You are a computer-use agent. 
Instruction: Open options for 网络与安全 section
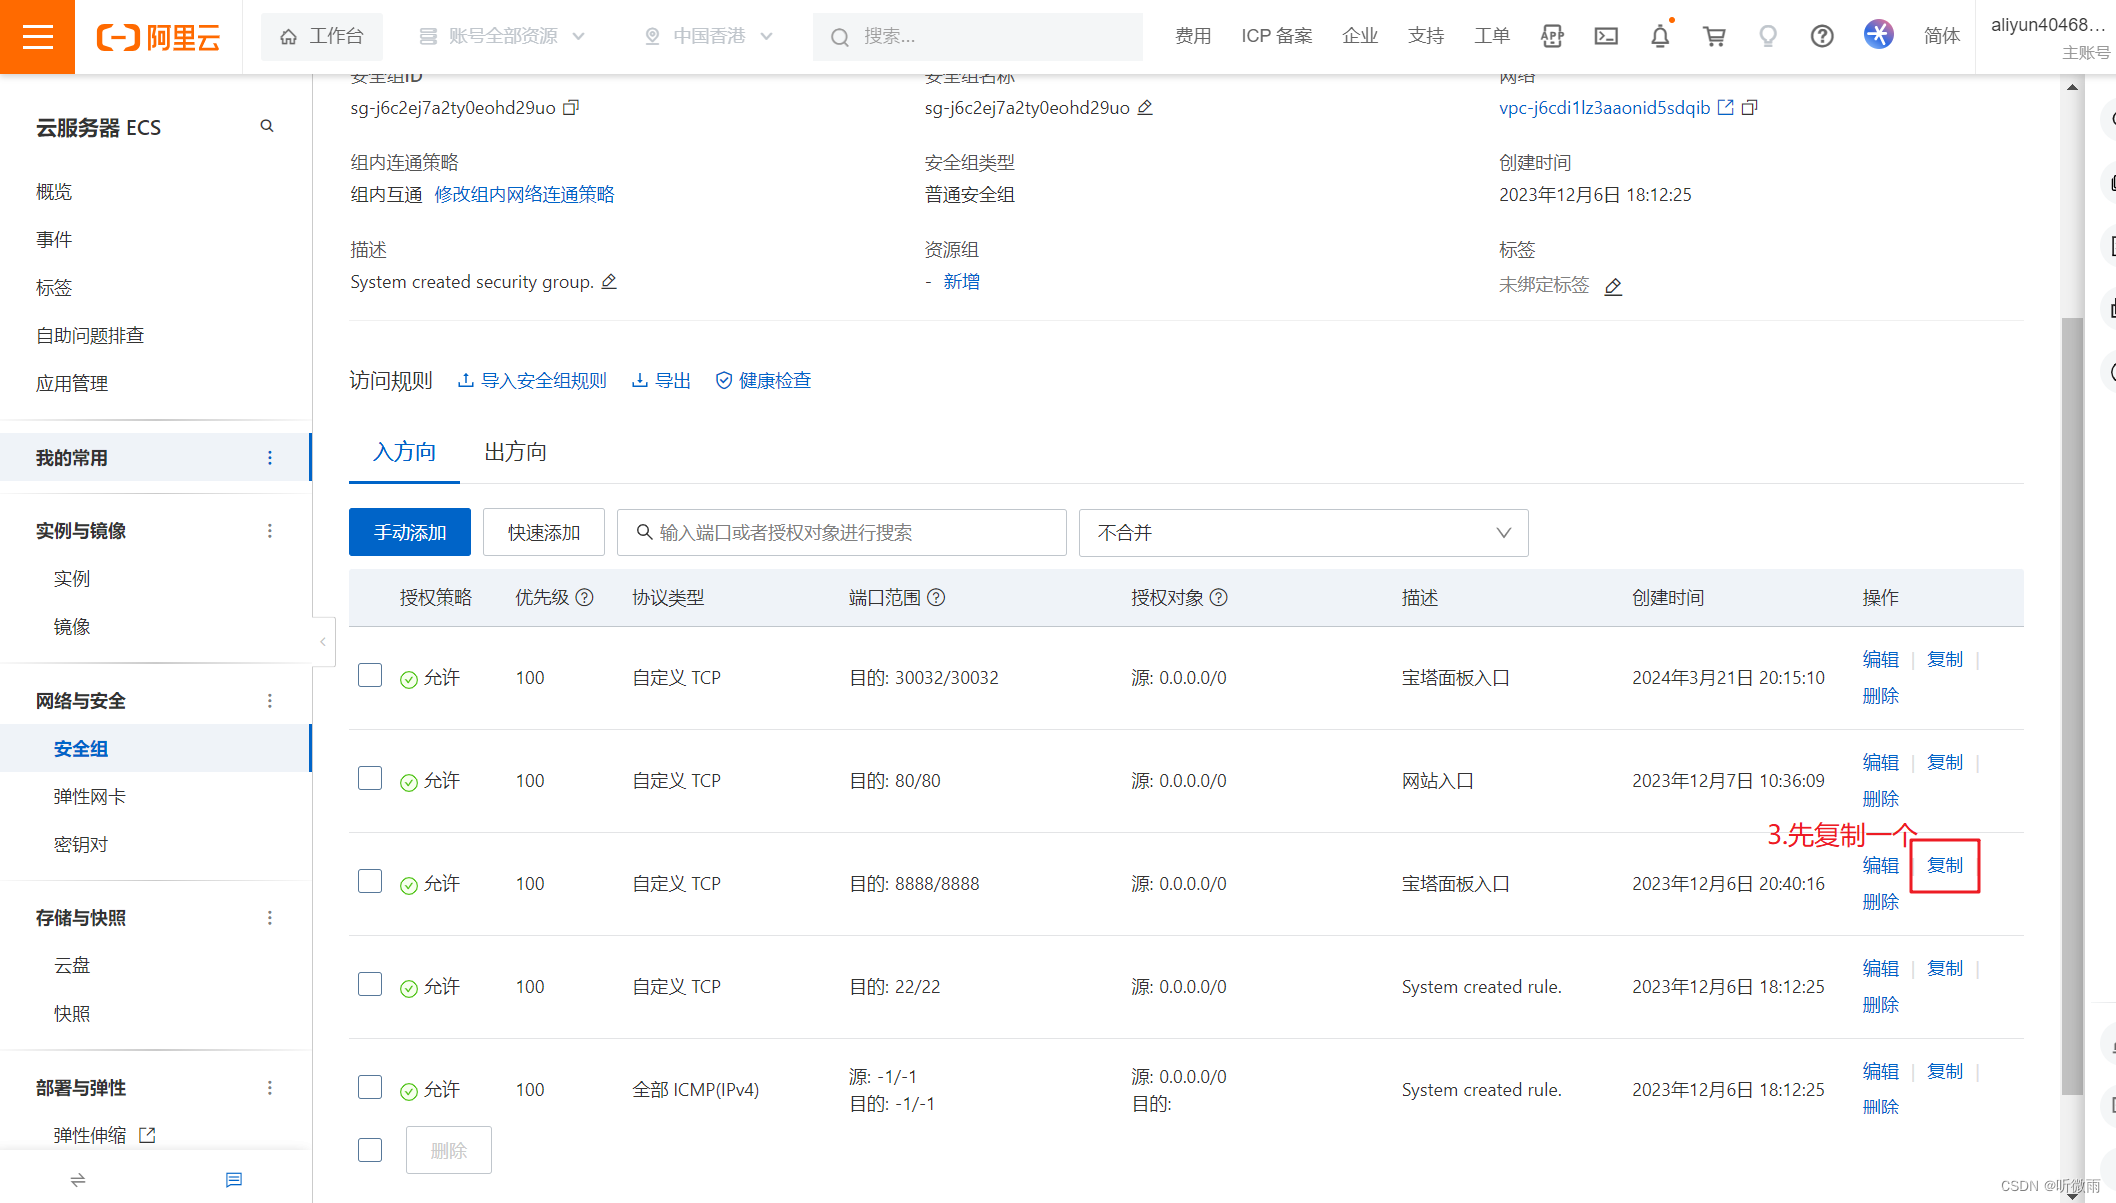(x=270, y=701)
